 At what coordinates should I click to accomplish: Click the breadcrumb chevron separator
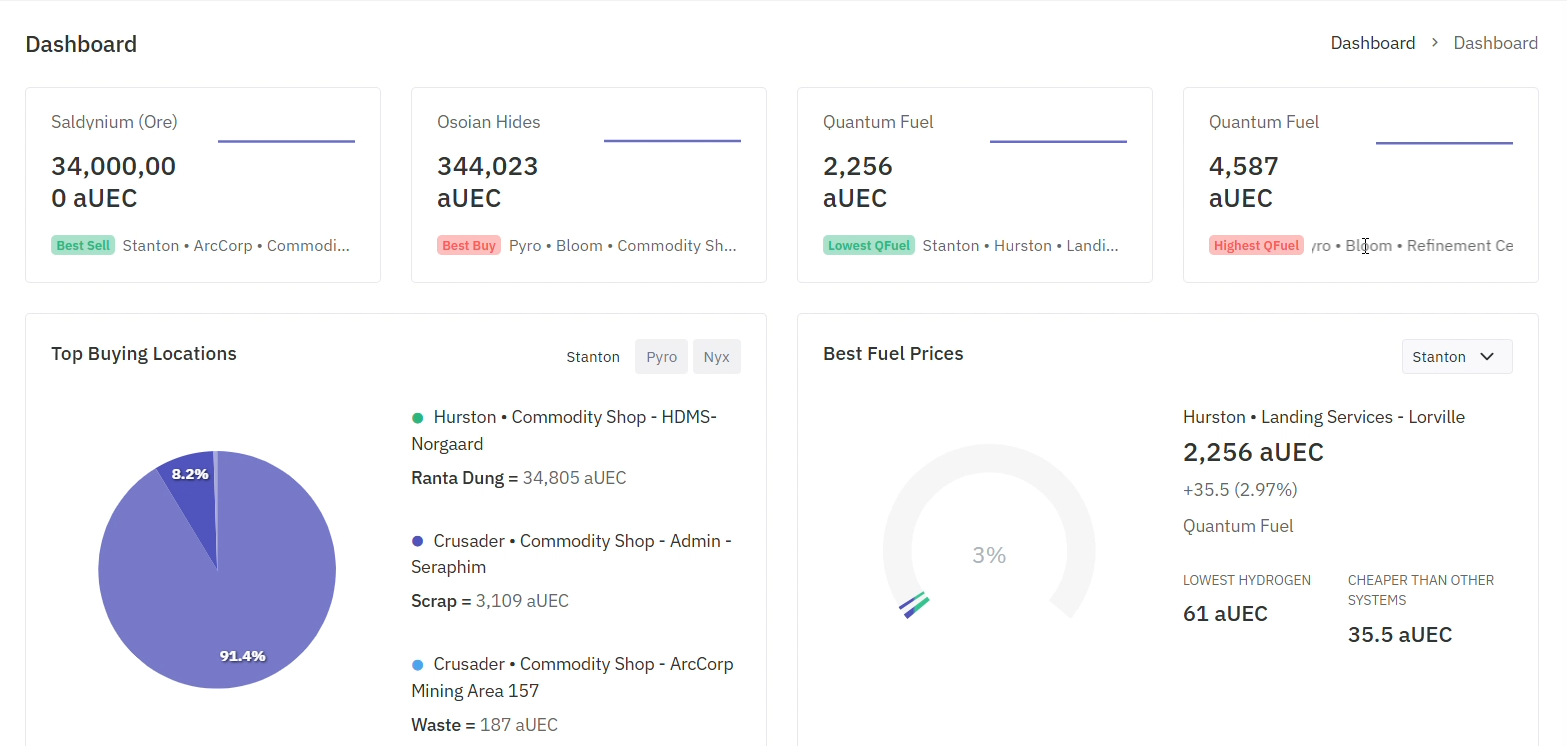pos(1434,43)
